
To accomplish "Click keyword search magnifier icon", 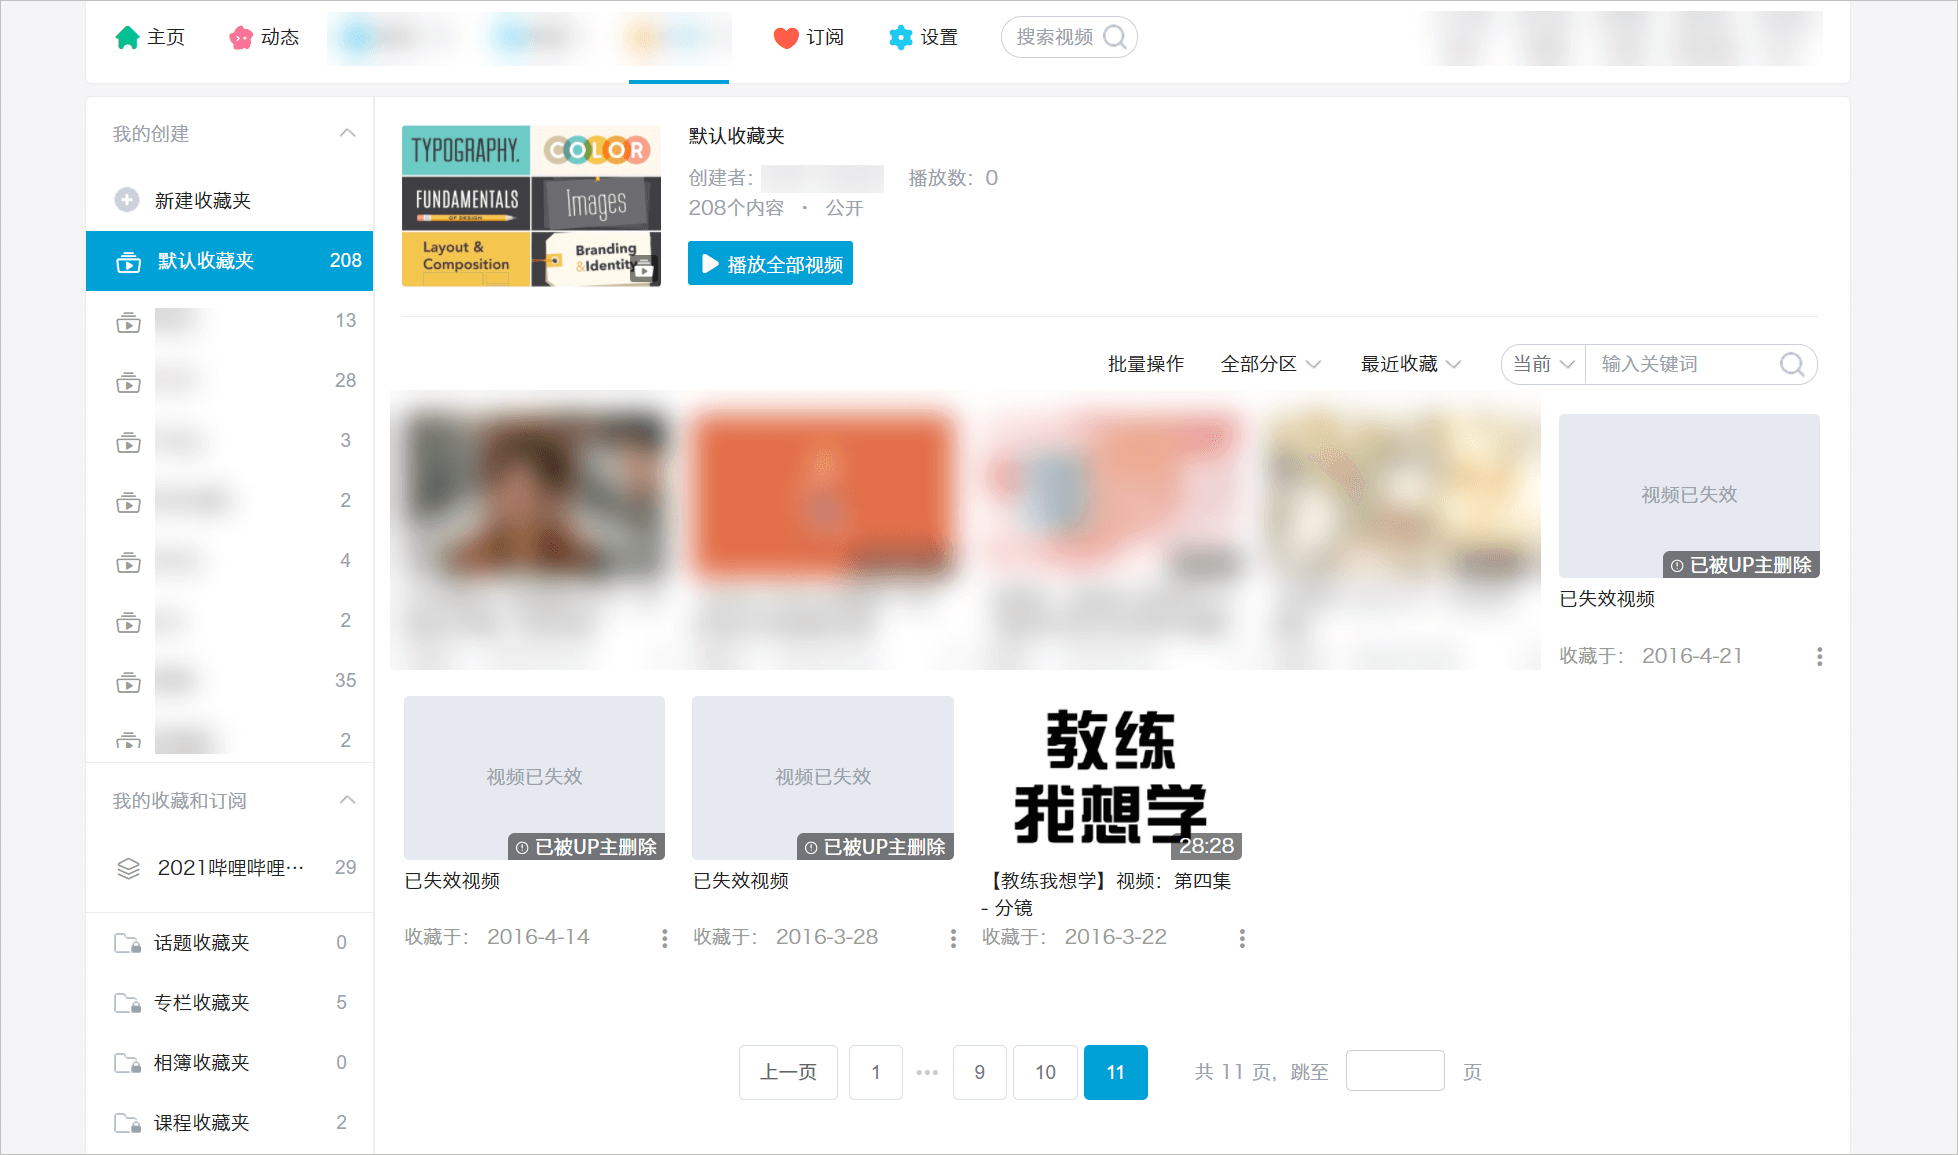I will [x=1792, y=364].
